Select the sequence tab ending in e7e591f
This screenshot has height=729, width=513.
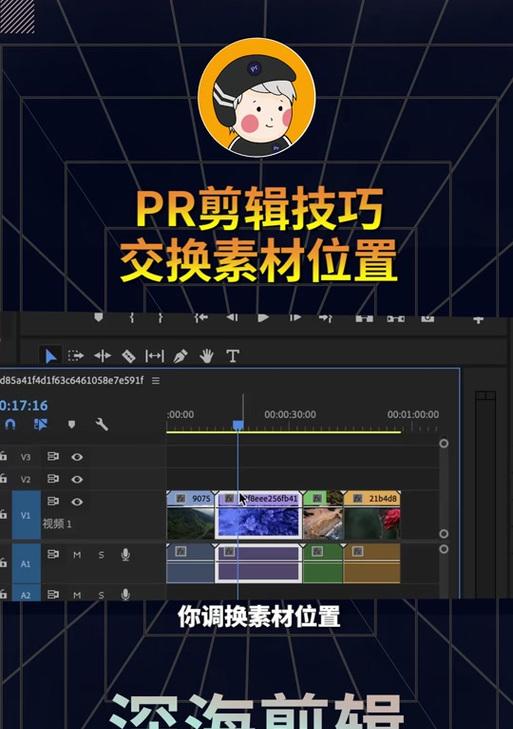pos(72,380)
